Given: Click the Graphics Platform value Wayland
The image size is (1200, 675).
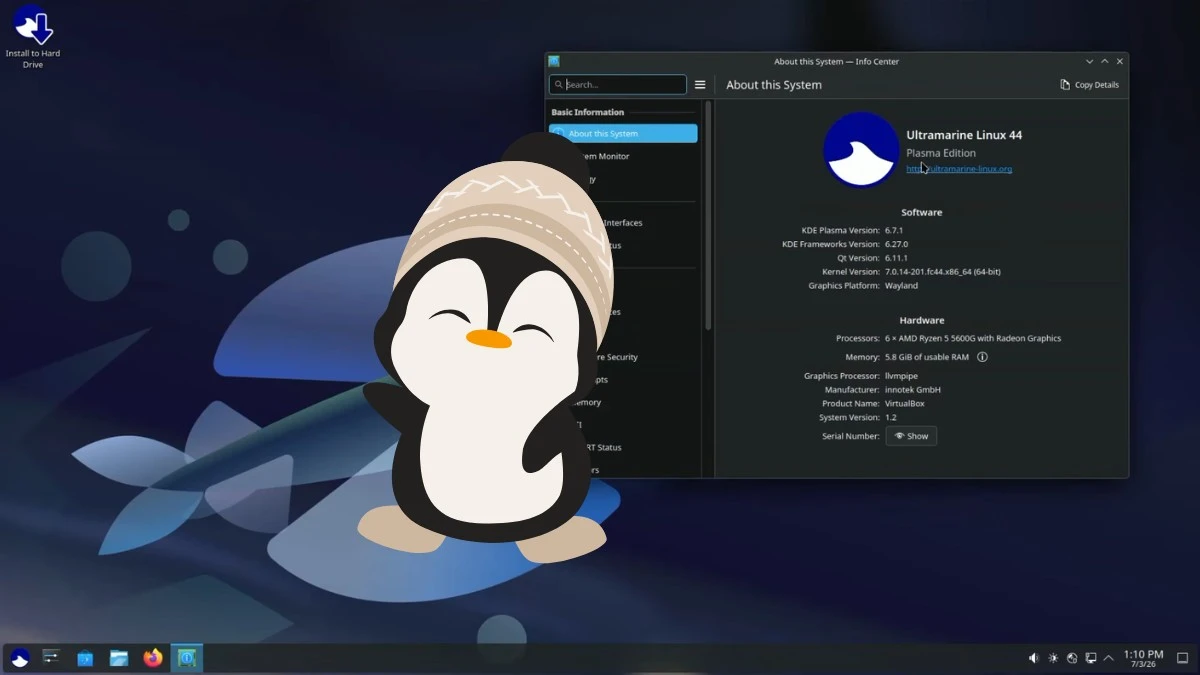Looking at the screenshot, I should click(x=901, y=286).
